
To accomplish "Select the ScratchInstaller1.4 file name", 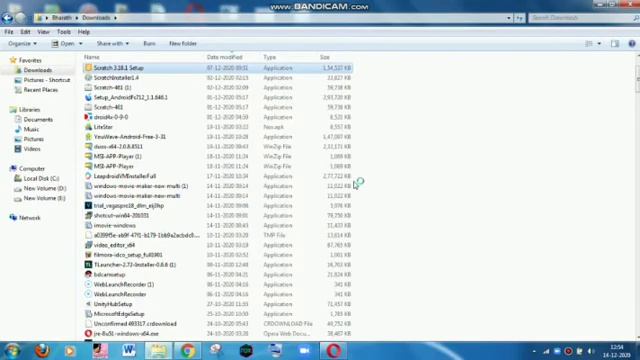I will (x=116, y=78).
